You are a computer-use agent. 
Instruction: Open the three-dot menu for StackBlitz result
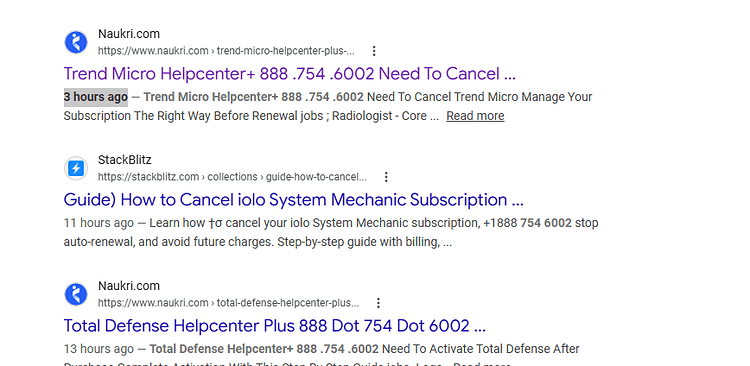(386, 177)
